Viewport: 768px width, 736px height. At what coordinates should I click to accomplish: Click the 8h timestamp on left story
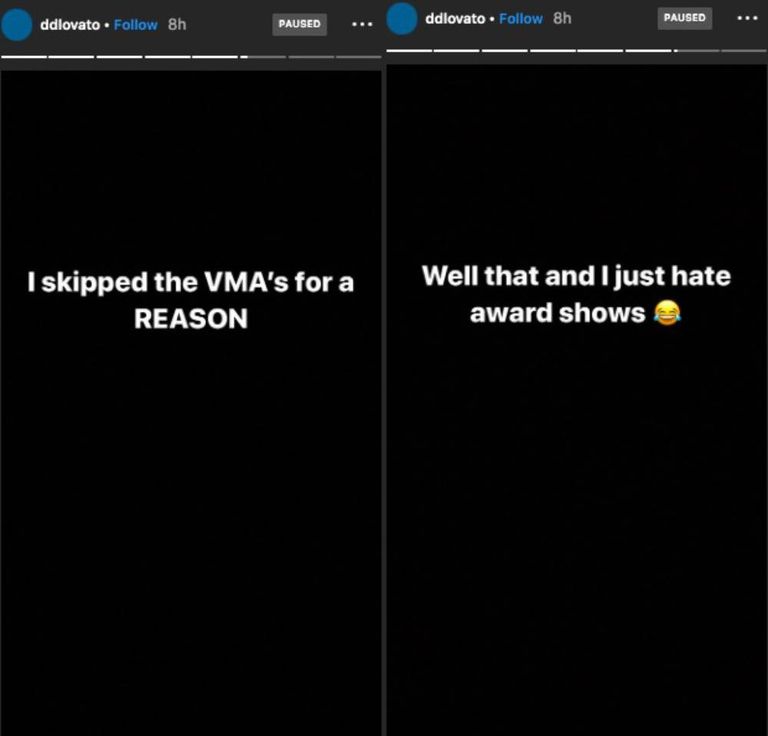point(177,24)
